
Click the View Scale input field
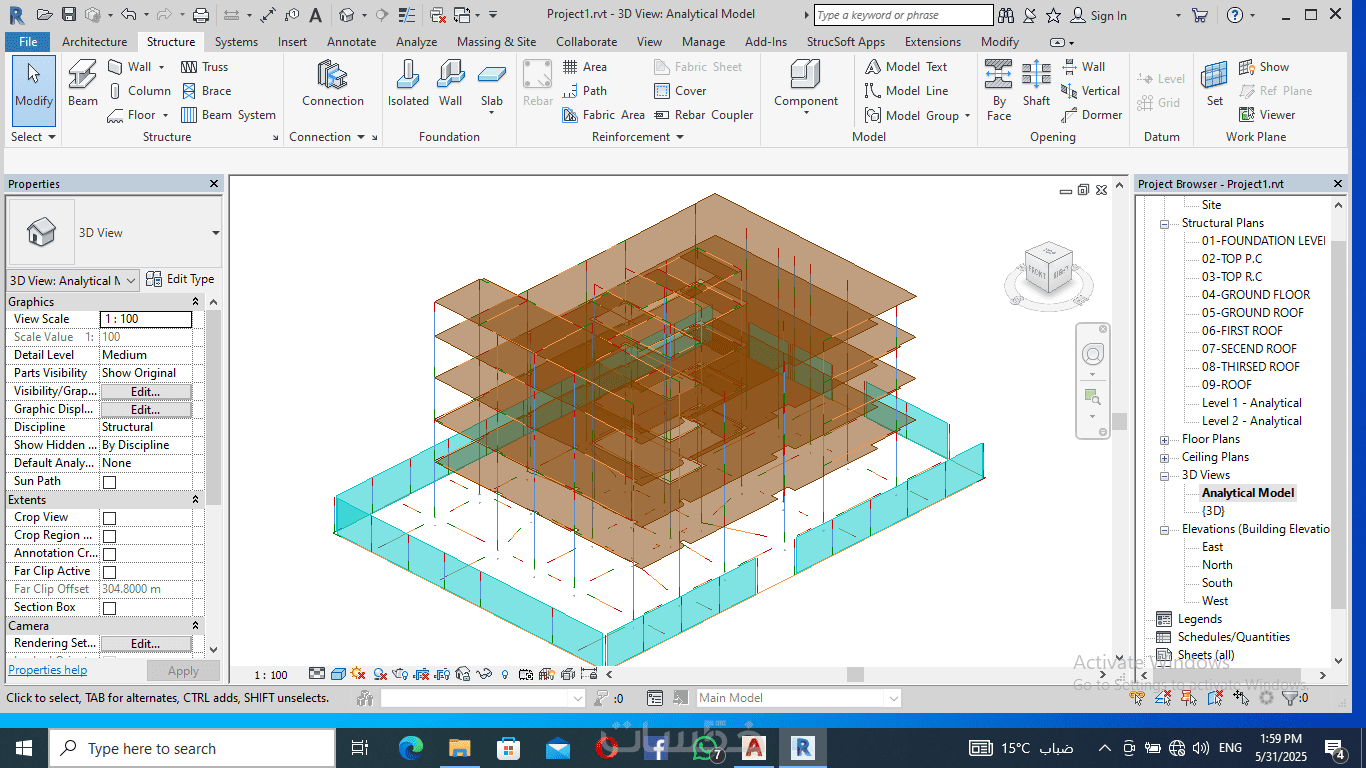146,319
